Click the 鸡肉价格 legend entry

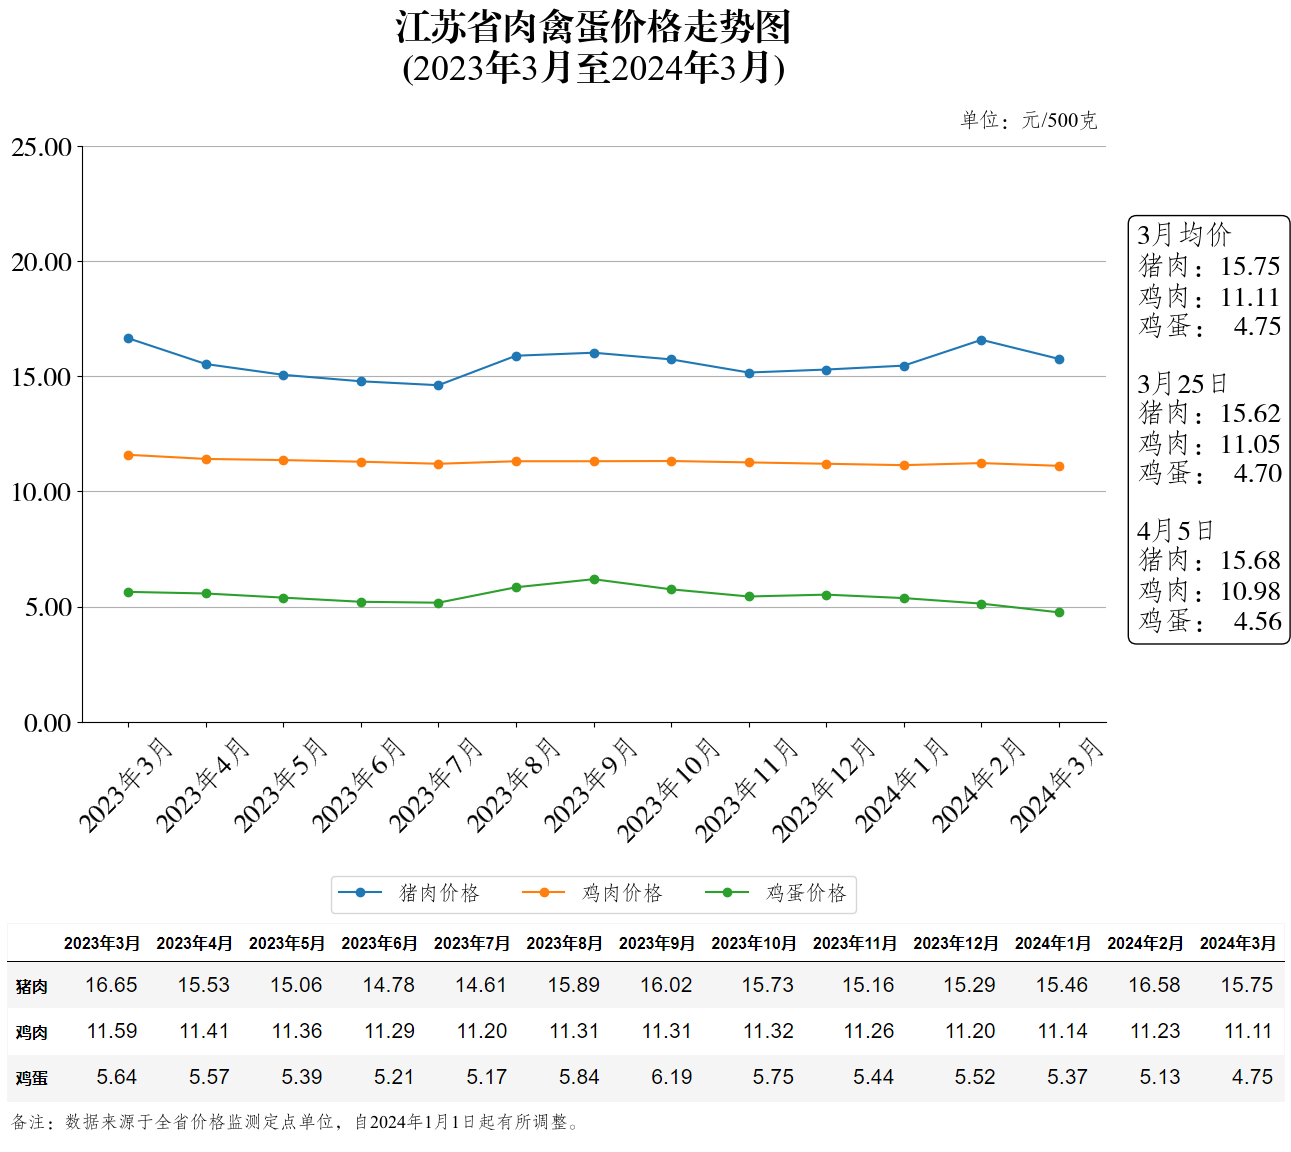(621, 893)
